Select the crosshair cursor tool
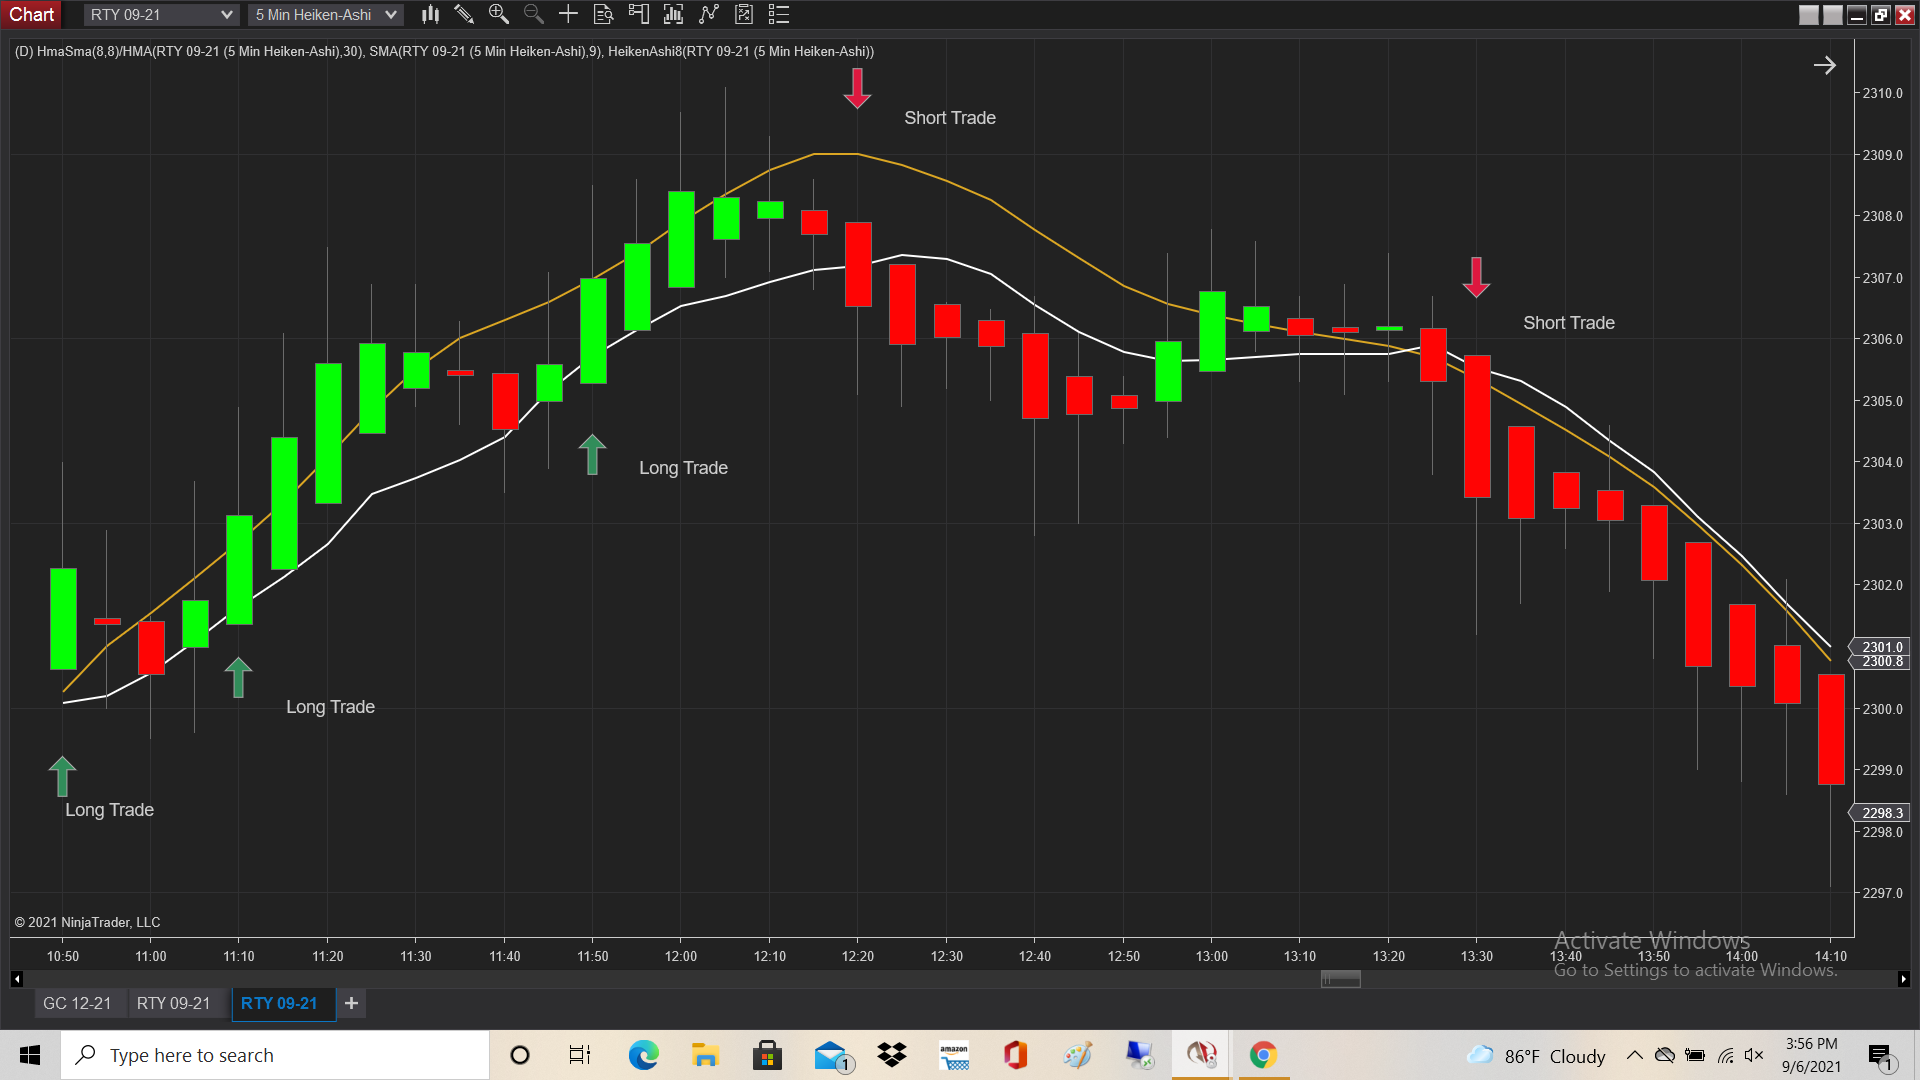Screen dimensions: 1920x1080 pos(568,14)
